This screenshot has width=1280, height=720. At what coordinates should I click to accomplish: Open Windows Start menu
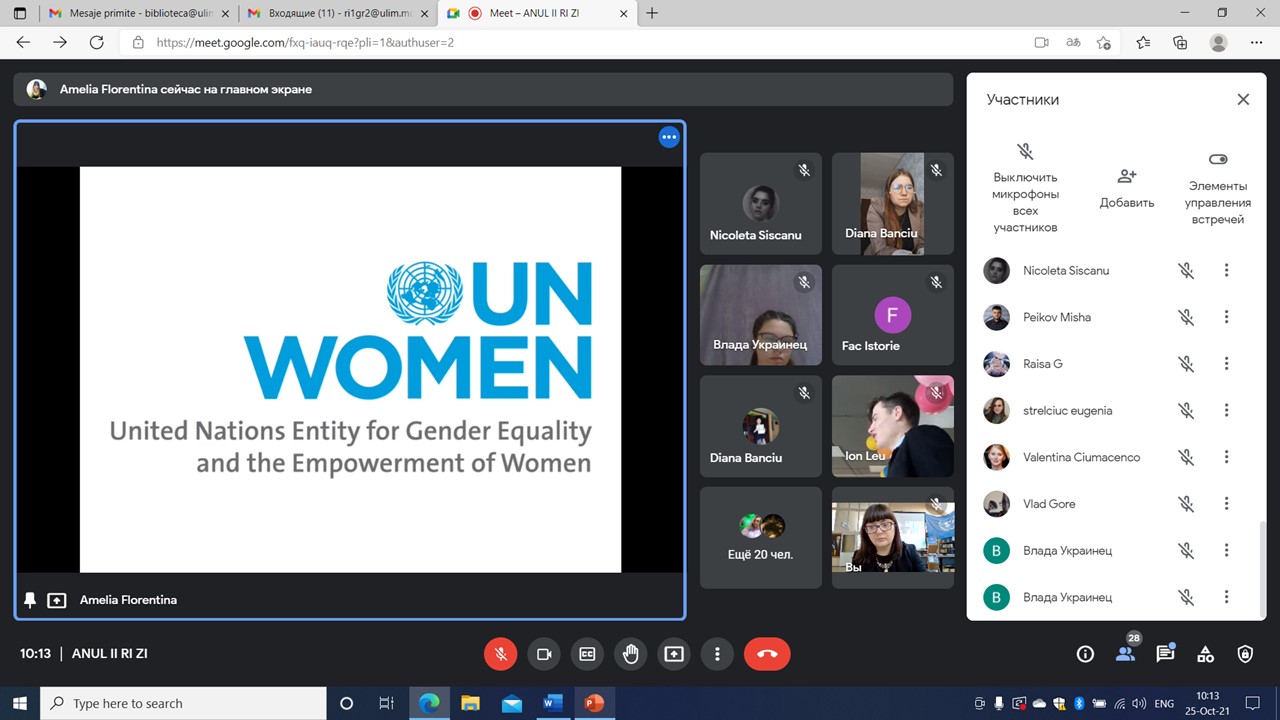click(20, 703)
